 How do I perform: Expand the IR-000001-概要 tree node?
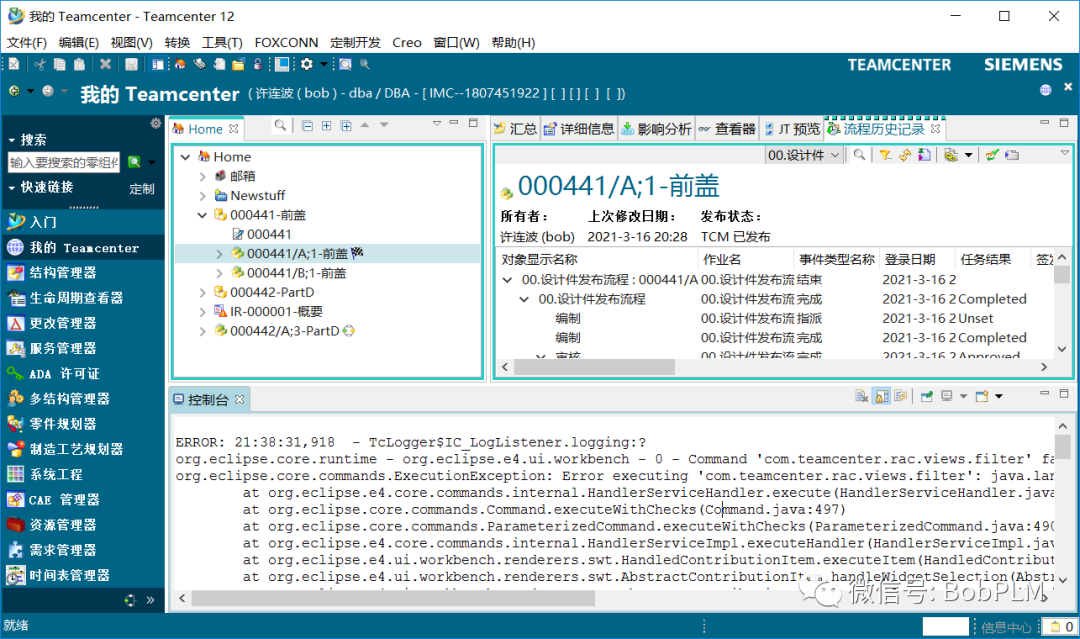[202, 312]
